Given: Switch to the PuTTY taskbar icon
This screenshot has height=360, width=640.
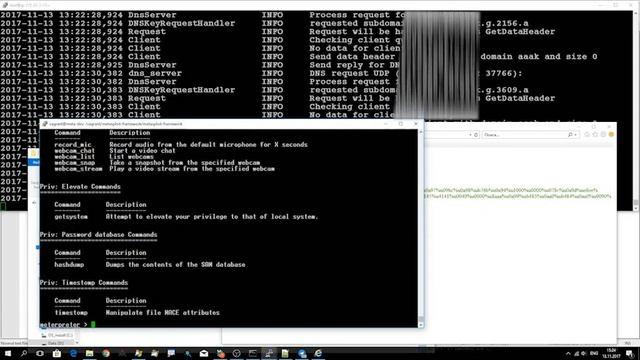Looking at the screenshot, I should click(x=269, y=353).
